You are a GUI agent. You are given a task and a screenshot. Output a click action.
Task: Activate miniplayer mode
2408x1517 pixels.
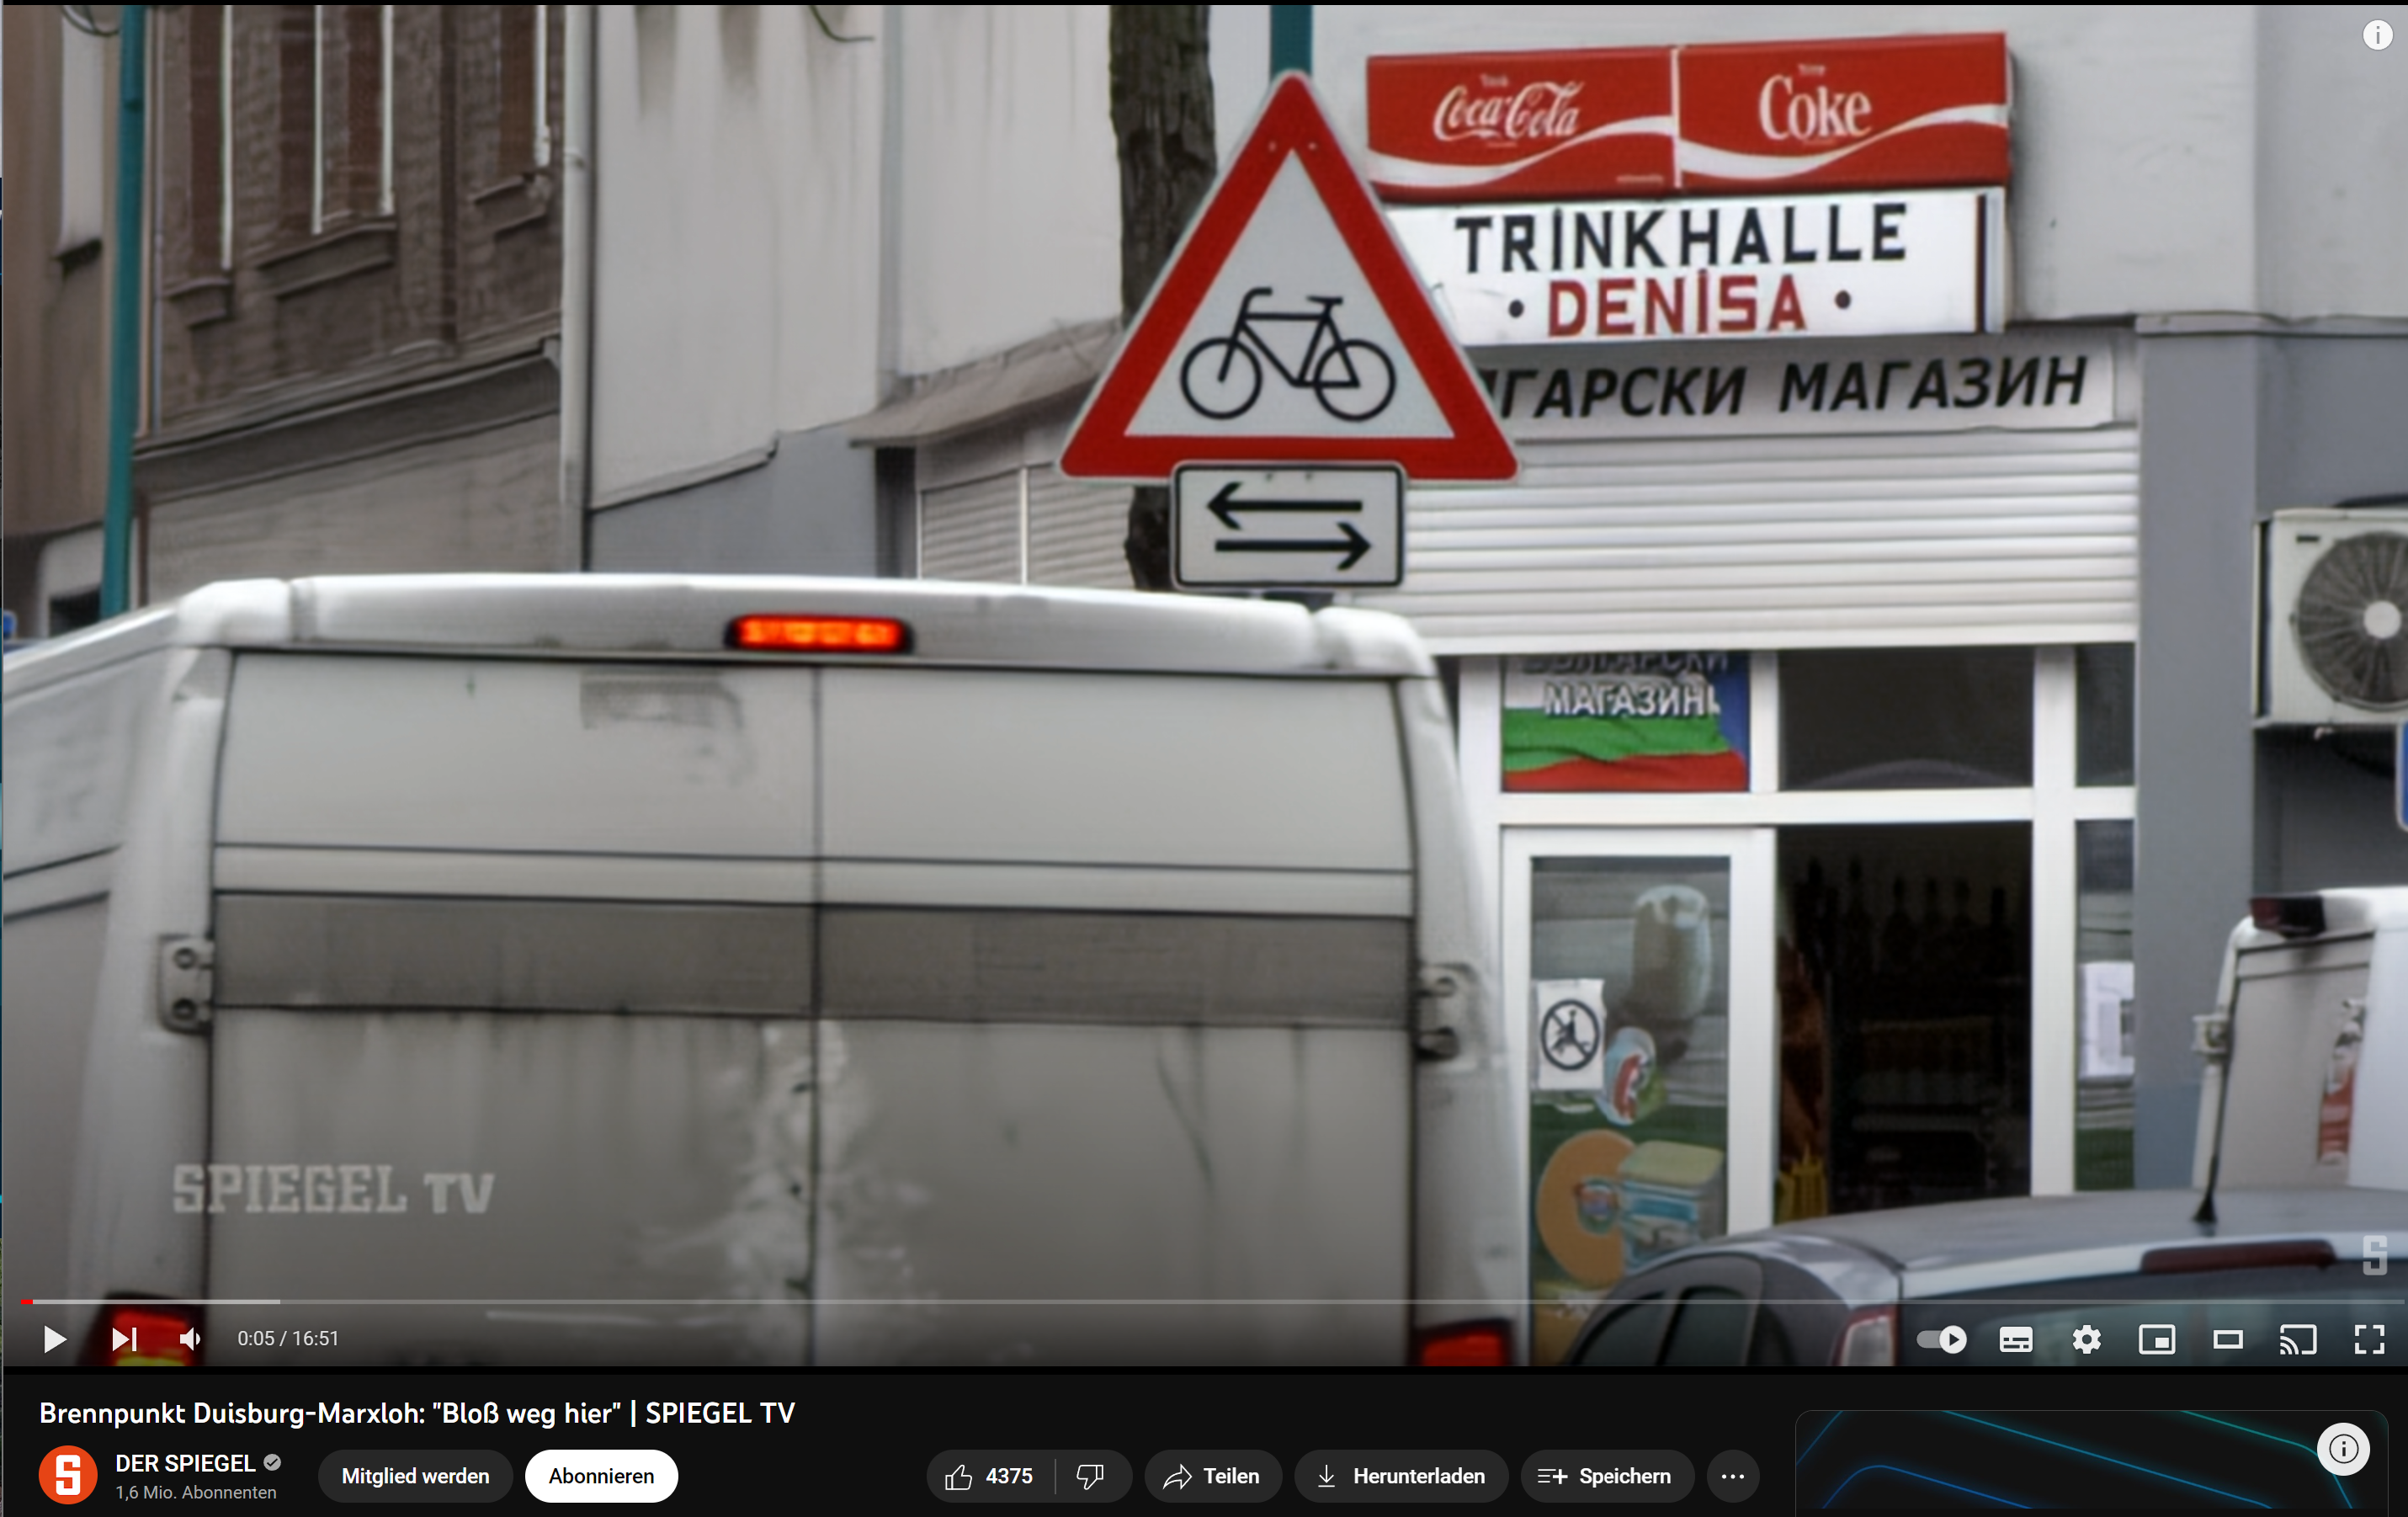pyautogui.click(x=2156, y=1339)
